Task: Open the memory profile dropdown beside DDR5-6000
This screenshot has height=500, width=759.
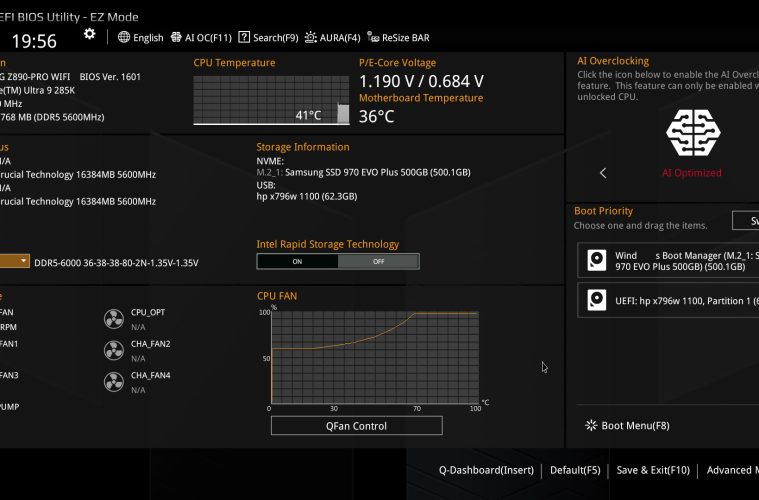Action: tap(15, 261)
